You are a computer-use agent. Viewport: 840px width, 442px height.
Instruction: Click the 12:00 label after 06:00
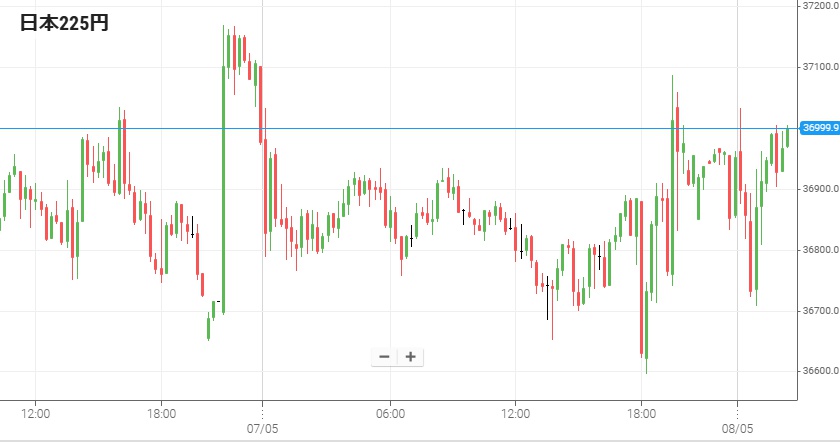tap(516, 412)
